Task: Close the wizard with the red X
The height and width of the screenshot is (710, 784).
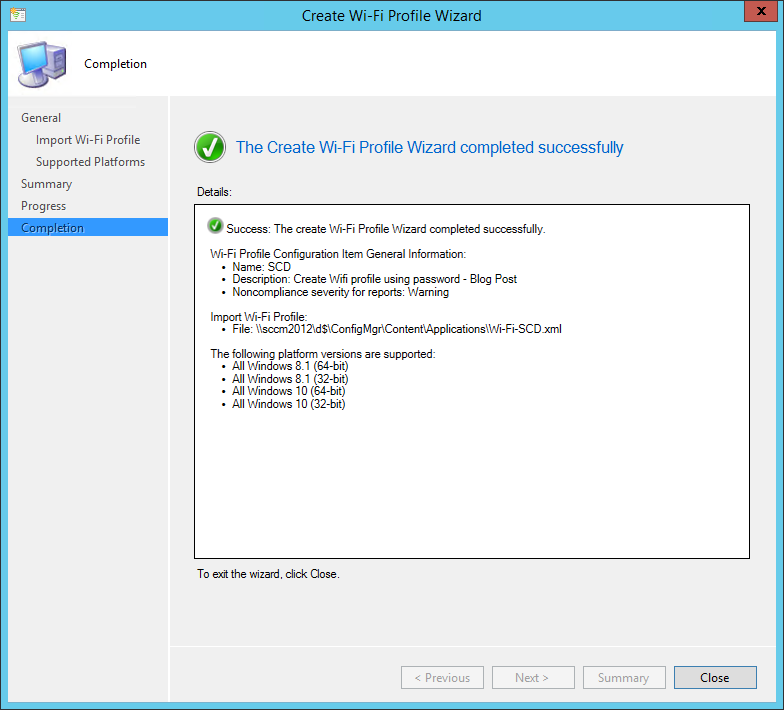Action: point(760,11)
